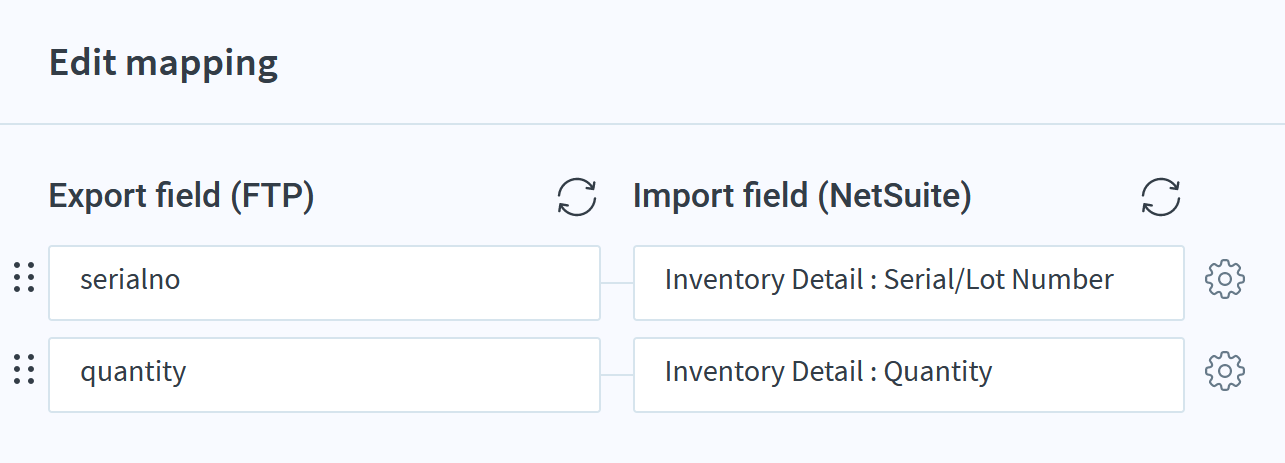Refresh the Import field (NetSuite) list
Image resolution: width=1285 pixels, height=463 pixels.
tap(1161, 197)
